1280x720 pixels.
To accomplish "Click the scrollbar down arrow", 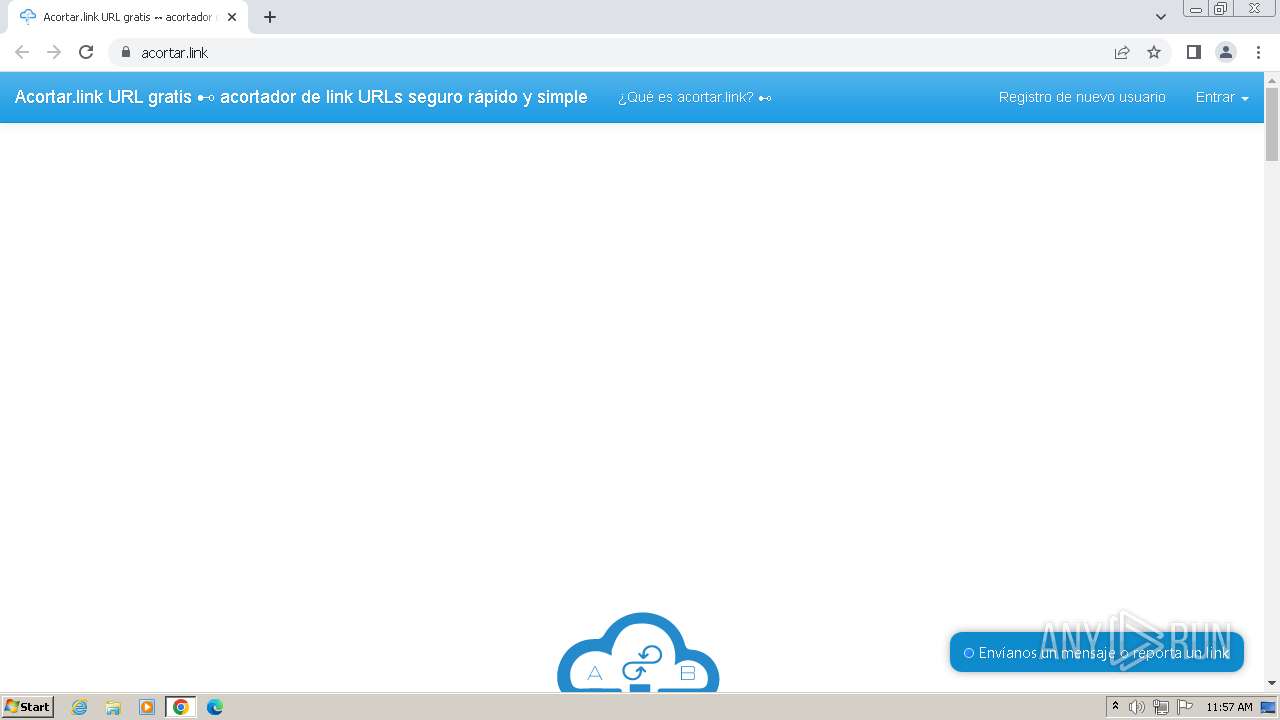I will 1272,683.
